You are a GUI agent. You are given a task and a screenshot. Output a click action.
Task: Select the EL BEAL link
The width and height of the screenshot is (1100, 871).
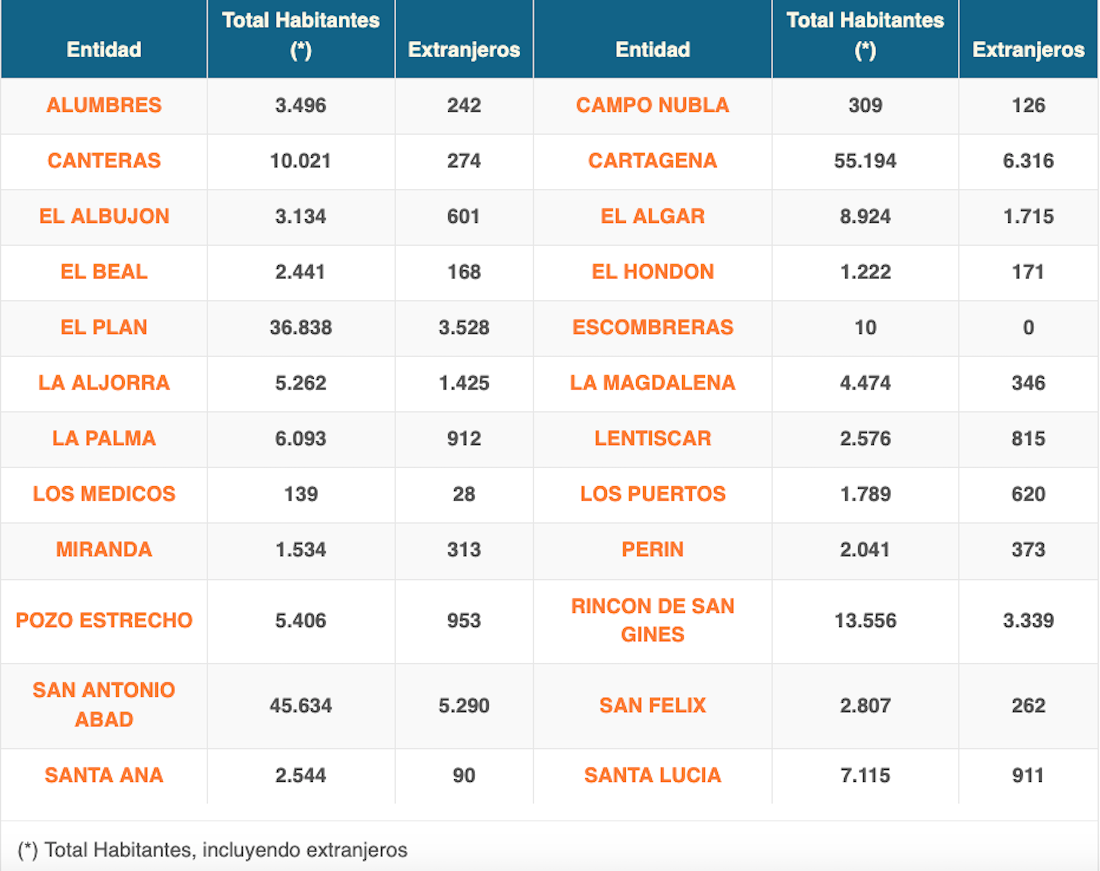[x=104, y=272]
